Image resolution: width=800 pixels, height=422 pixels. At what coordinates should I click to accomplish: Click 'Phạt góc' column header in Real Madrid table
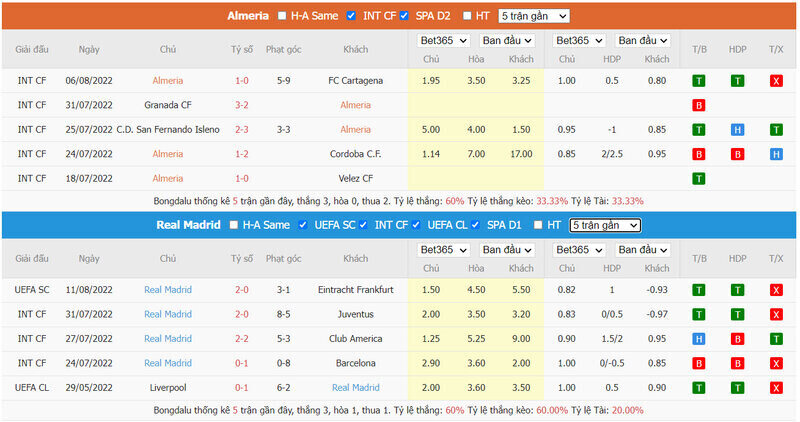click(x=284, y=259)
